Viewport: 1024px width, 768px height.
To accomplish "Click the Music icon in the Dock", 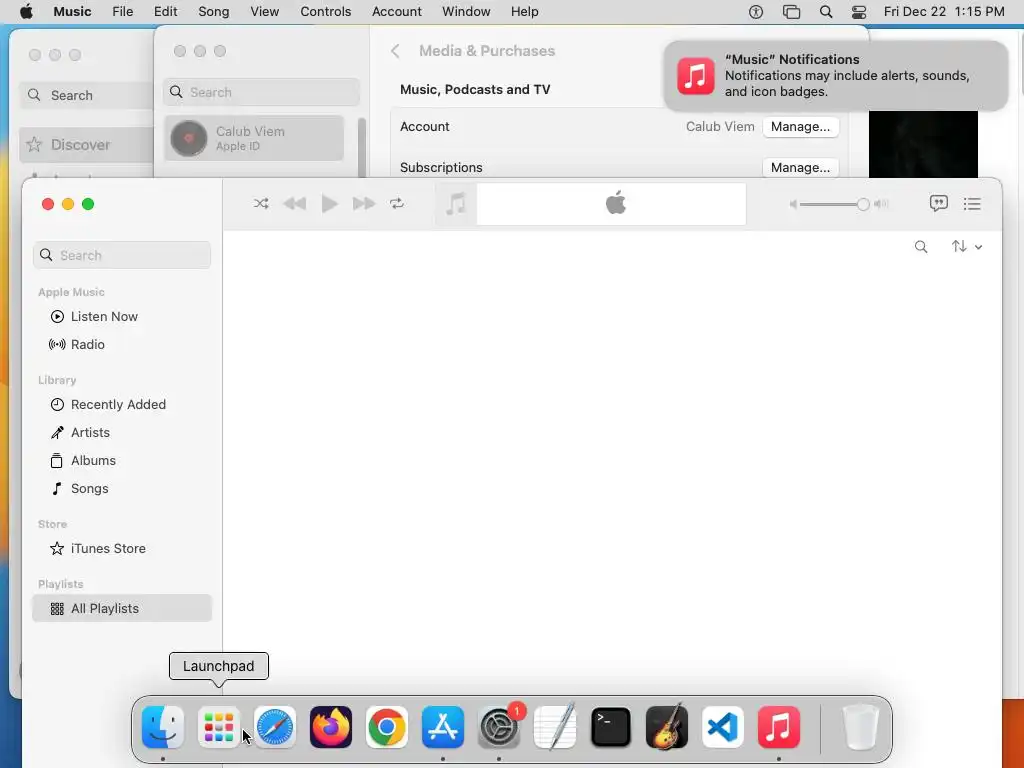I will tap(779, 727).
